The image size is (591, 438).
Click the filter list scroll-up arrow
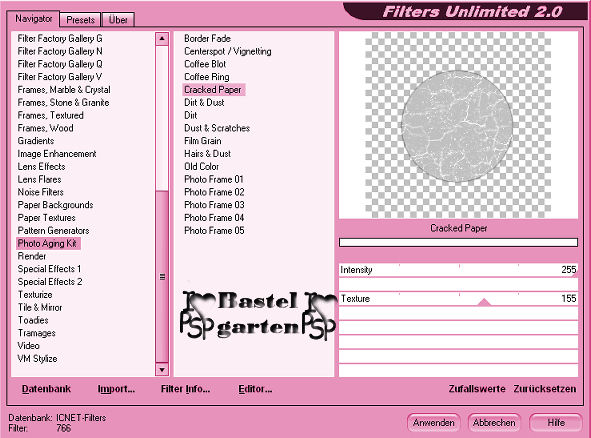[162, 39]
